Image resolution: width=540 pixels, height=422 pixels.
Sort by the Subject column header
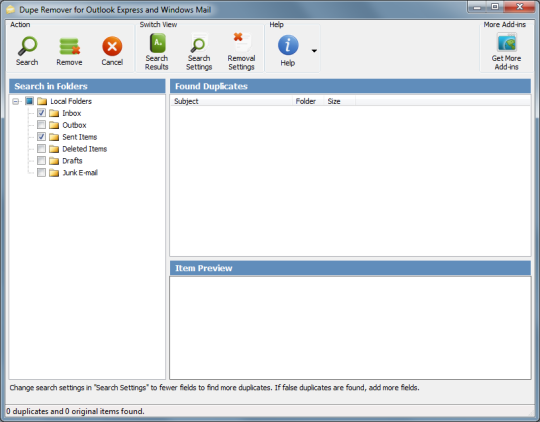(231, 101)
